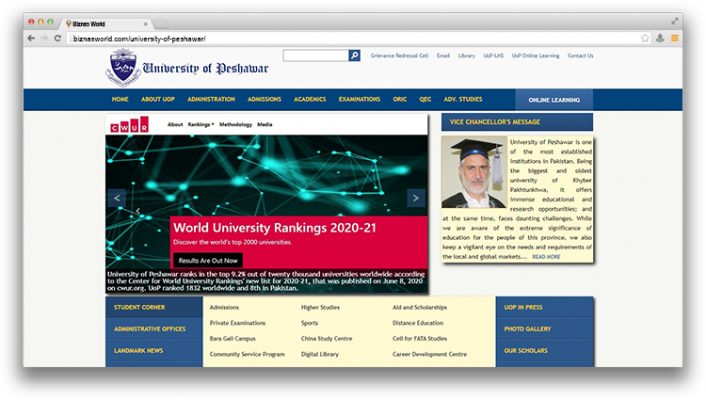Expand the Rankings dropdown in banner
706x400 pixels.
[201, 124]
